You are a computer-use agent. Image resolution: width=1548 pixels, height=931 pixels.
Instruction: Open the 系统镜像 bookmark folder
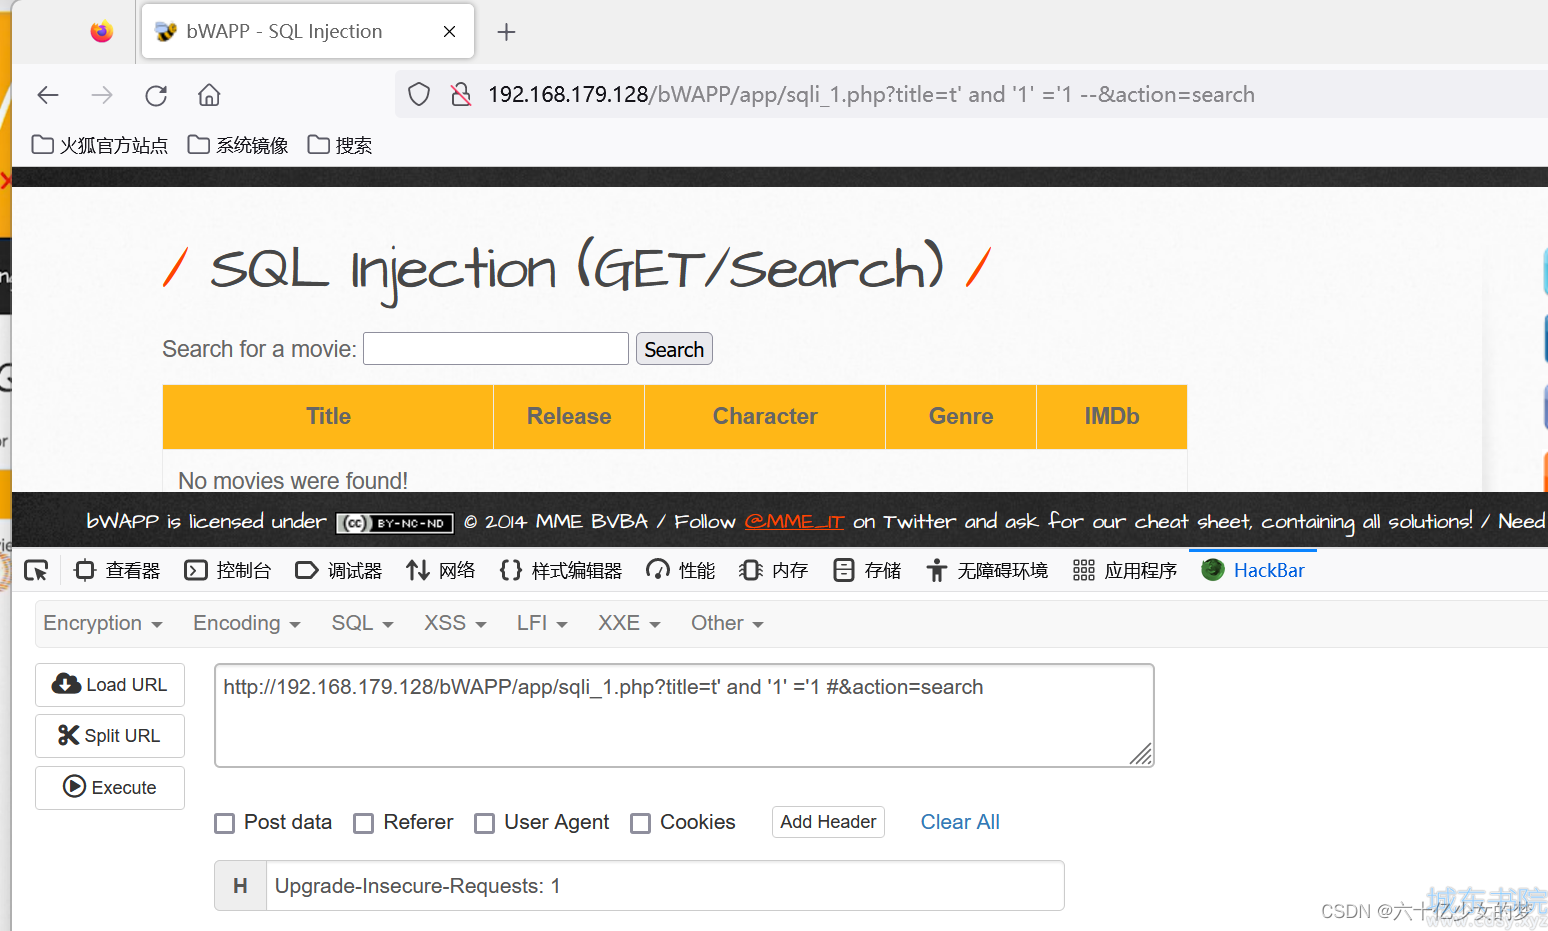[x=238, y=146]
